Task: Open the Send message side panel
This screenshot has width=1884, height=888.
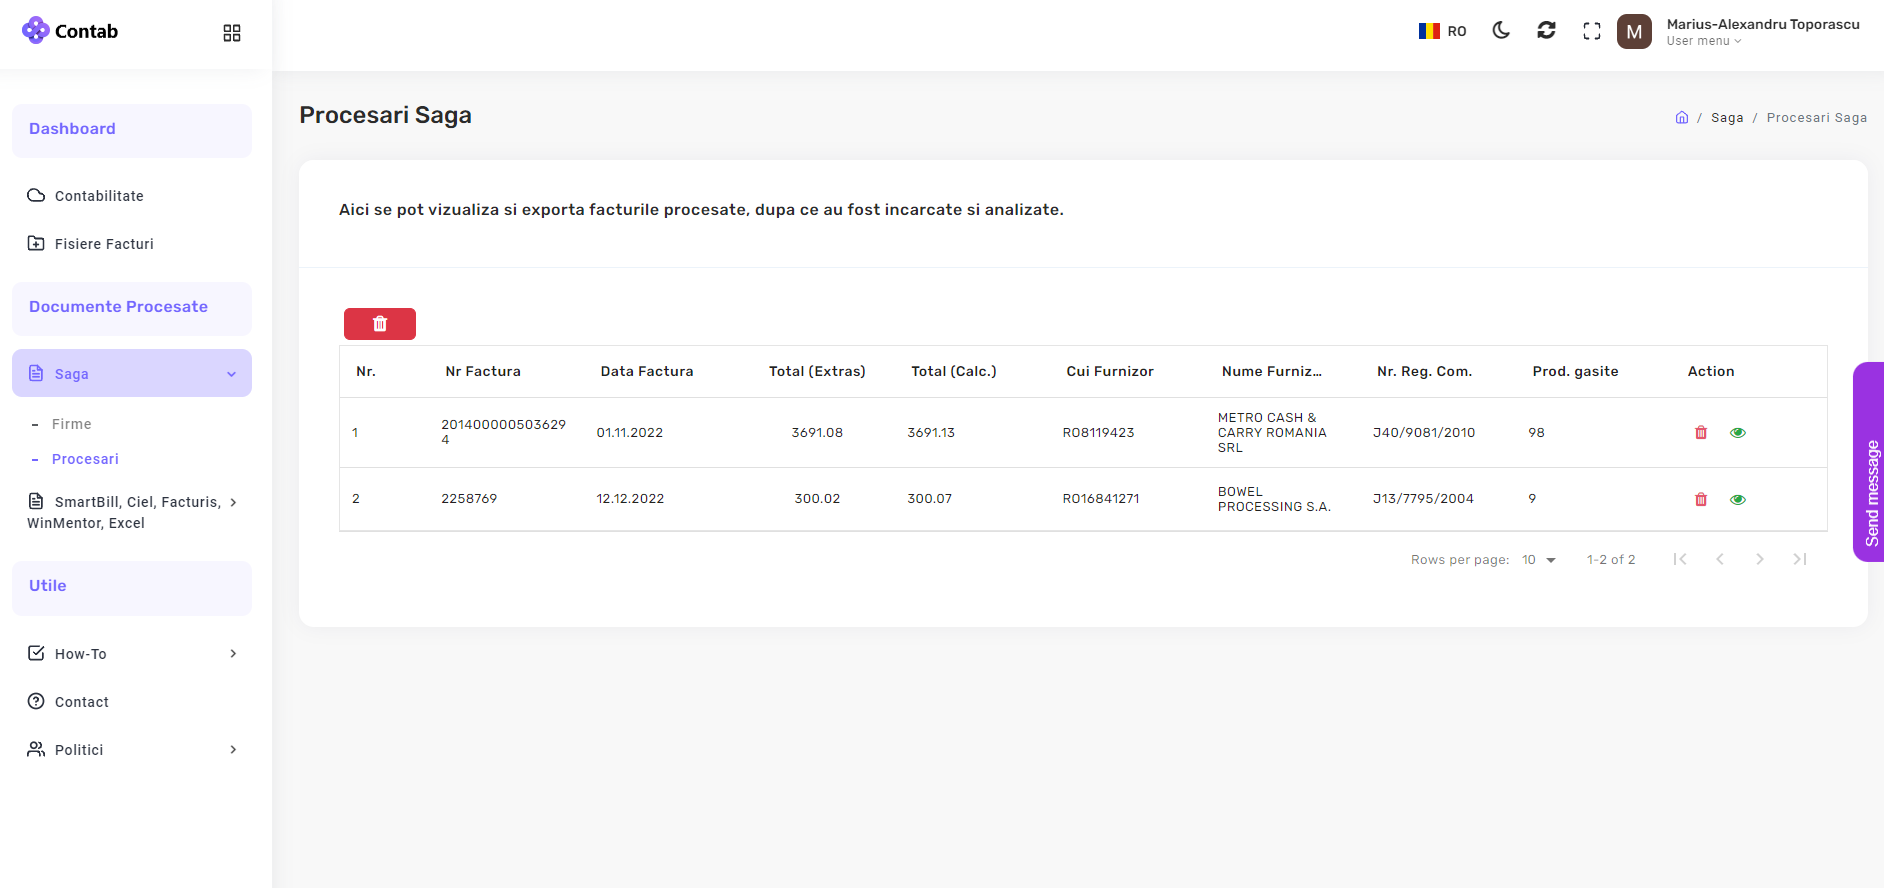Action: [1870, 462]
